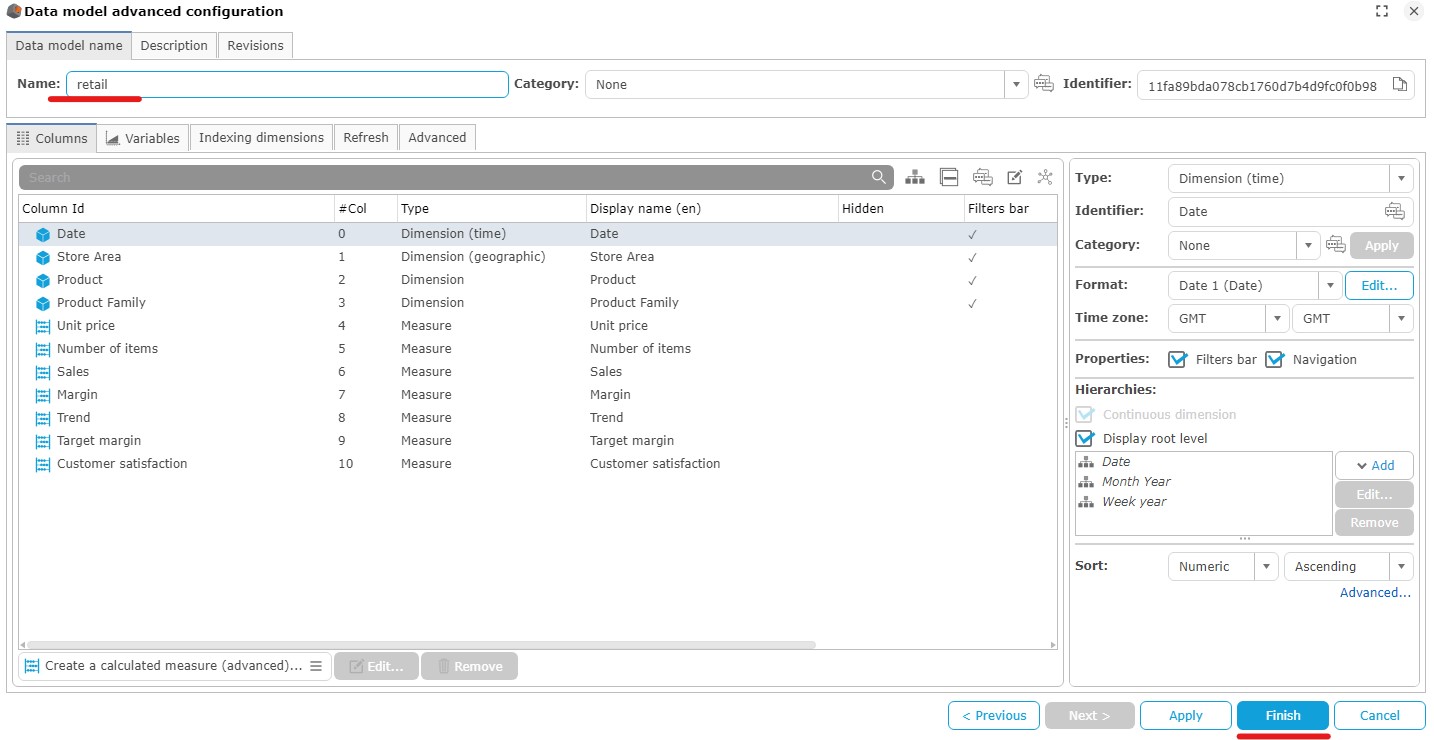Image resolution: width=1434 pixels, height=740 pixels.
Task: Click the network graph icon in column toolbar
Action: coord(1045,177)
